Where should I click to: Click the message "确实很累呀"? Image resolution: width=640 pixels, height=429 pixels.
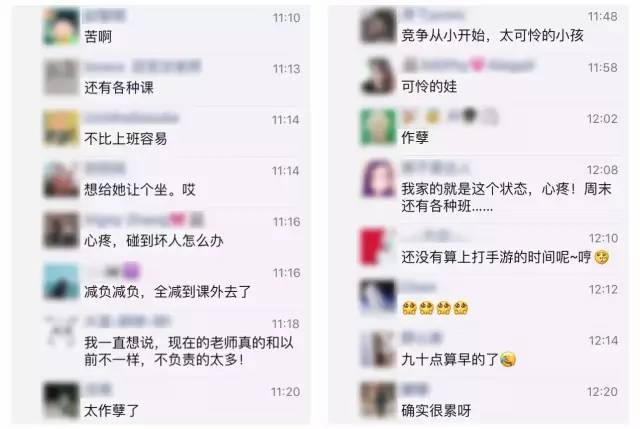point(436,411)
